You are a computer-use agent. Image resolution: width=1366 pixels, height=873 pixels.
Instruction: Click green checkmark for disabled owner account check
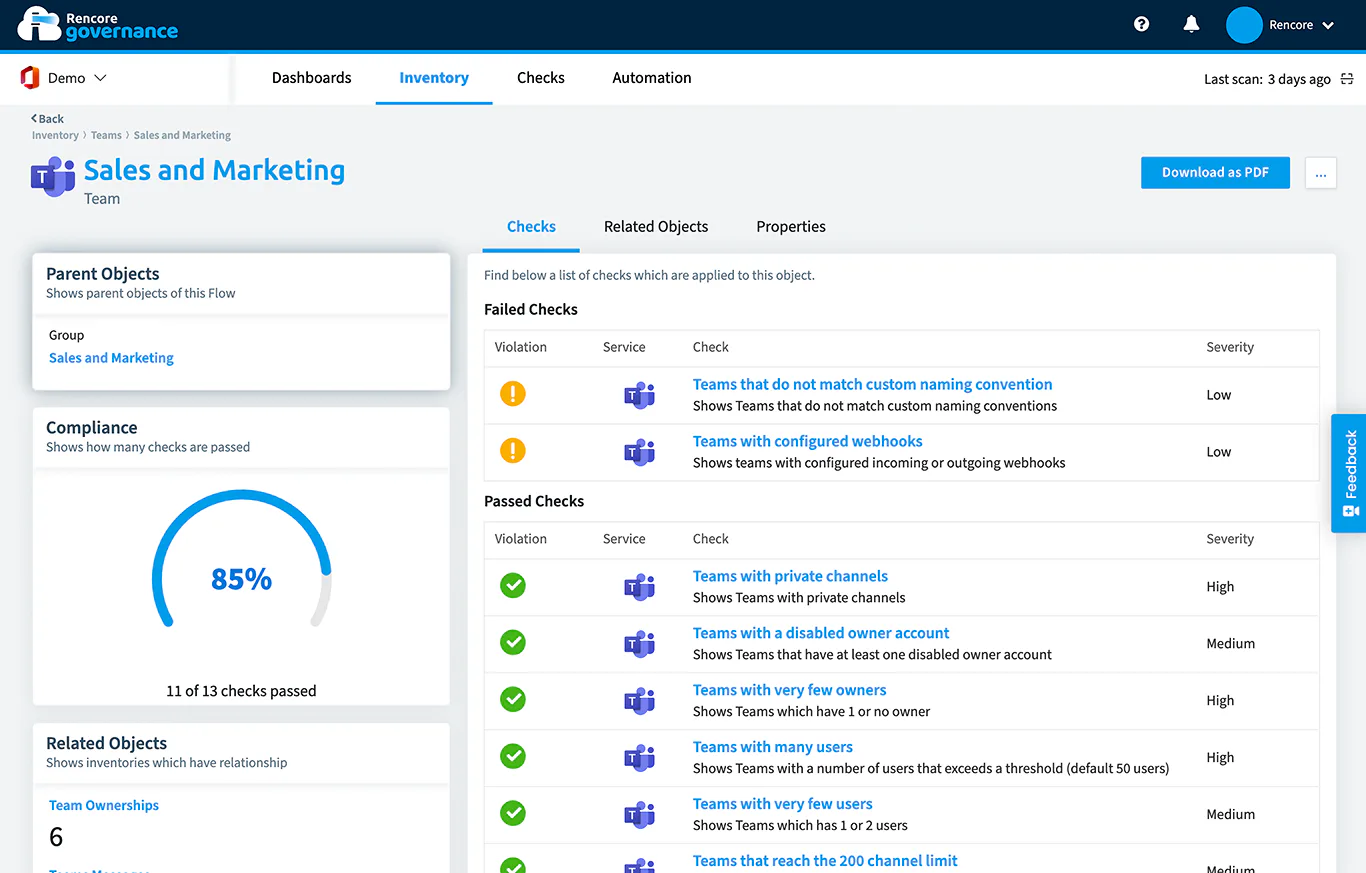click(x=513, y=643)
